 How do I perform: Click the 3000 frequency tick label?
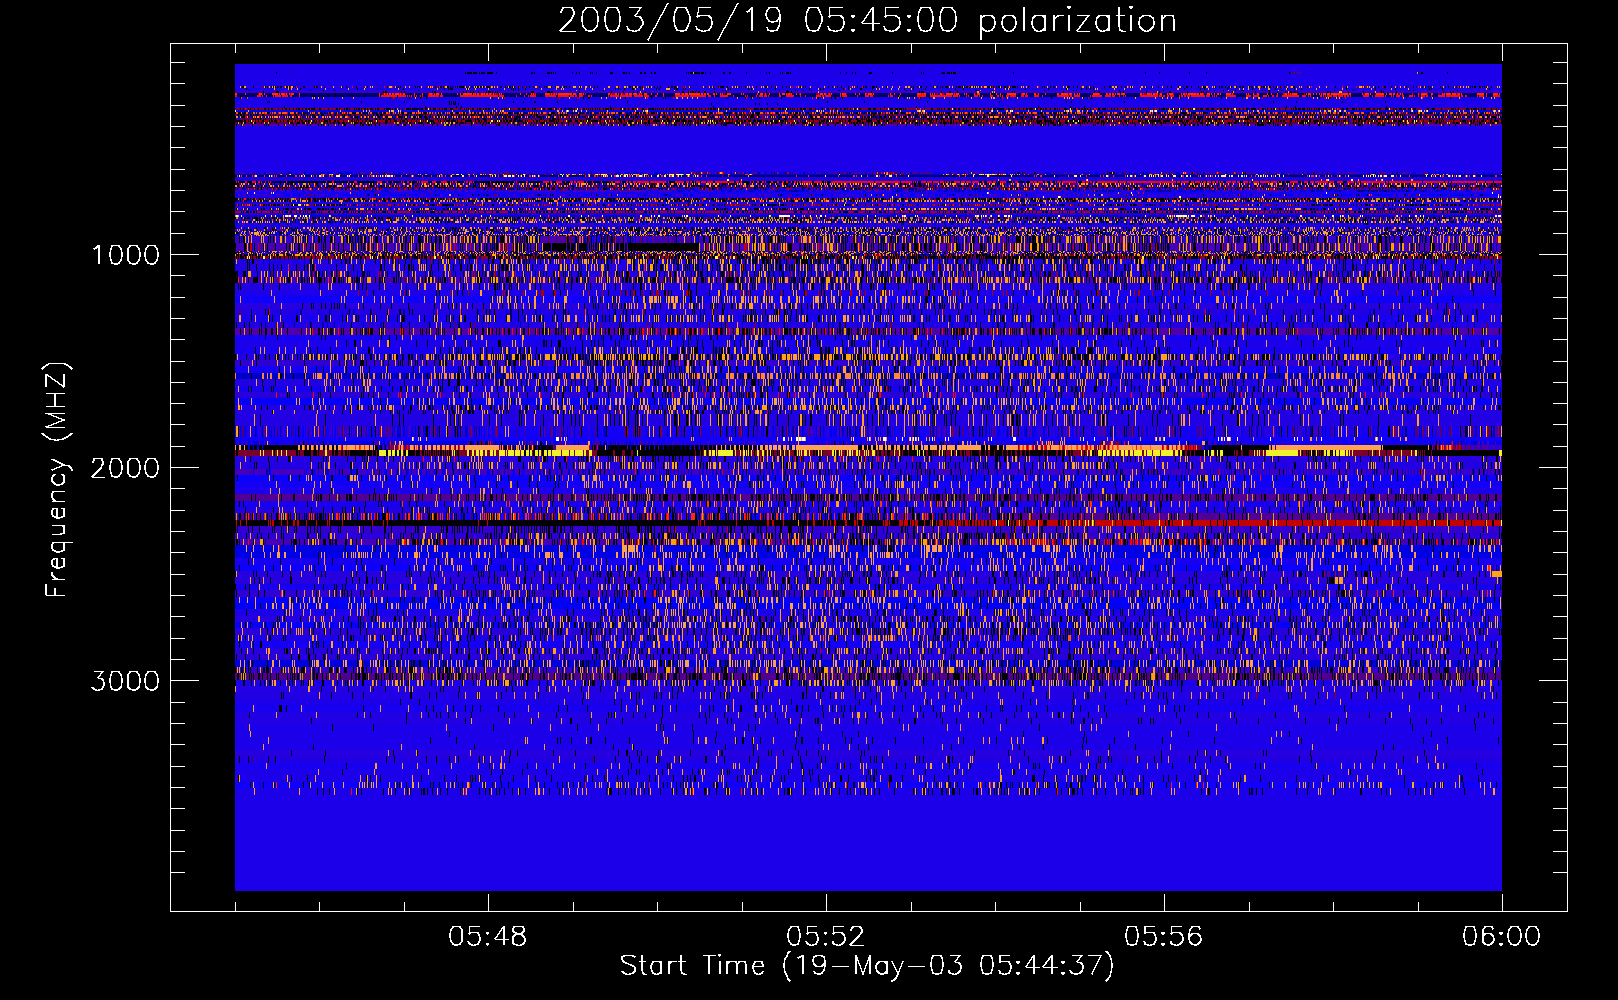125,680
